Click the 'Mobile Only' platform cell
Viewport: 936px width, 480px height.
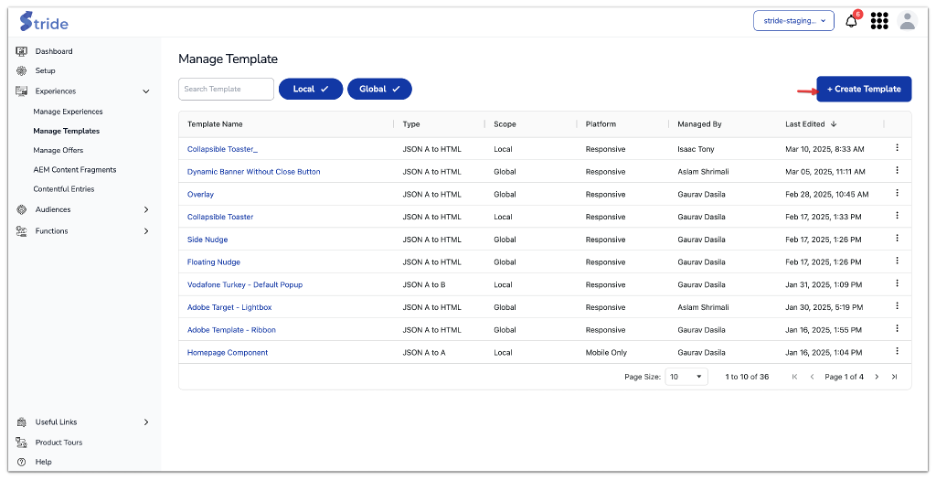tap(606, 353)
